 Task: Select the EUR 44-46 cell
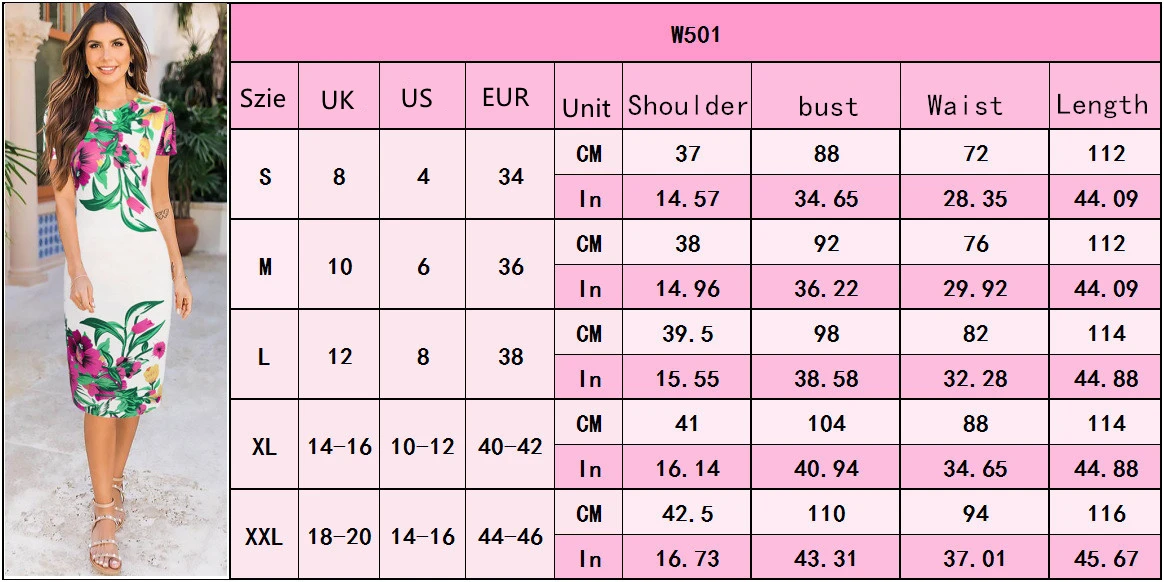(x=510, y=536)
